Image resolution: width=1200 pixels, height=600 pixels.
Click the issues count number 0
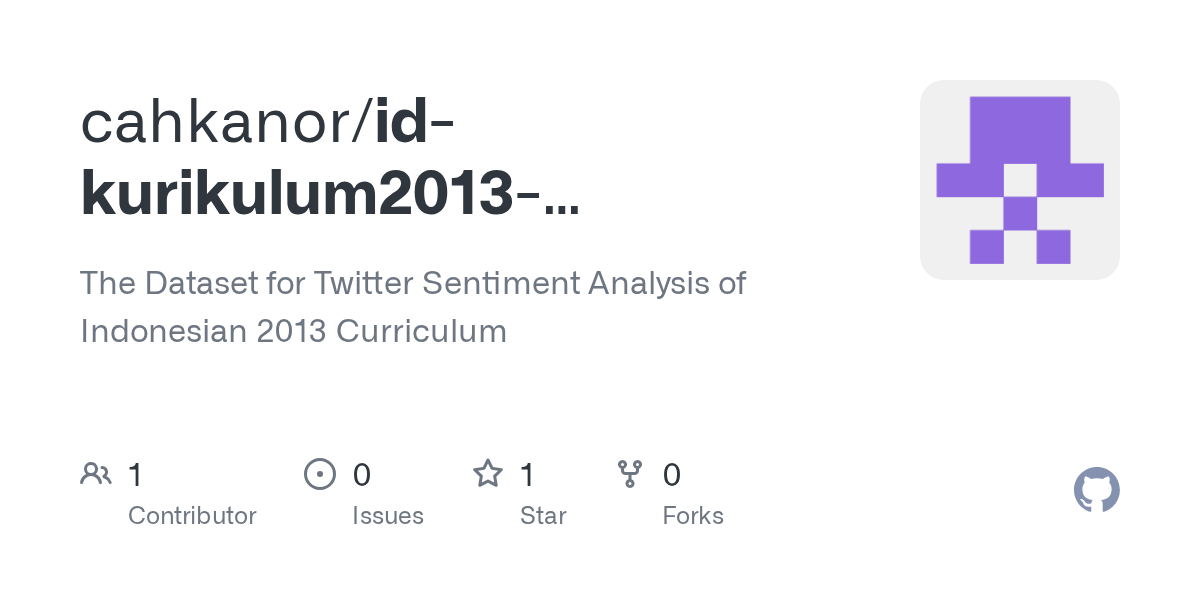(362, 474)
